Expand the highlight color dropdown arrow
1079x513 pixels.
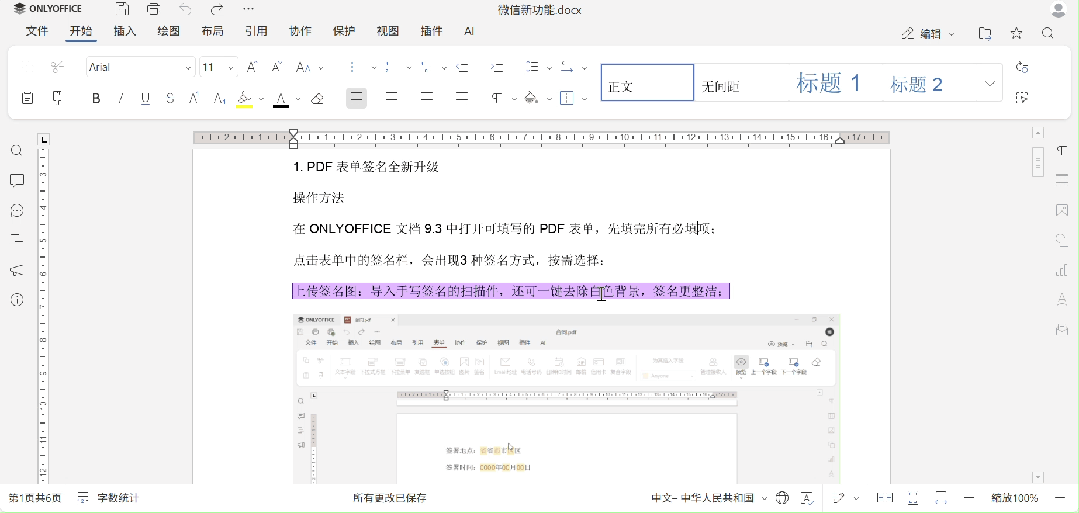[x=261, y=98]
